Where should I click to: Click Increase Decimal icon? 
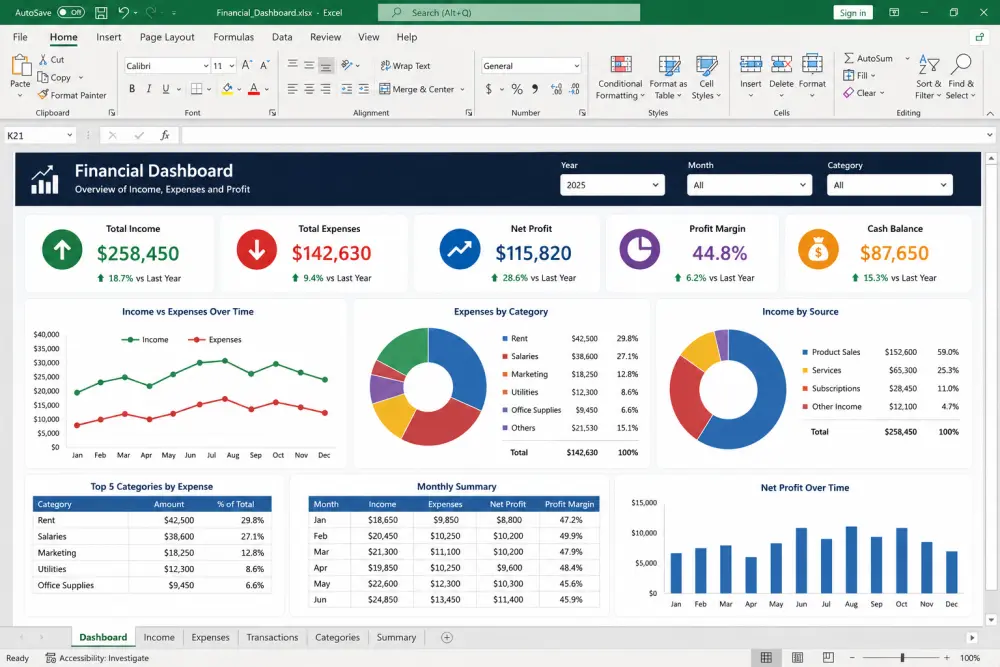(x=556, y=89)
